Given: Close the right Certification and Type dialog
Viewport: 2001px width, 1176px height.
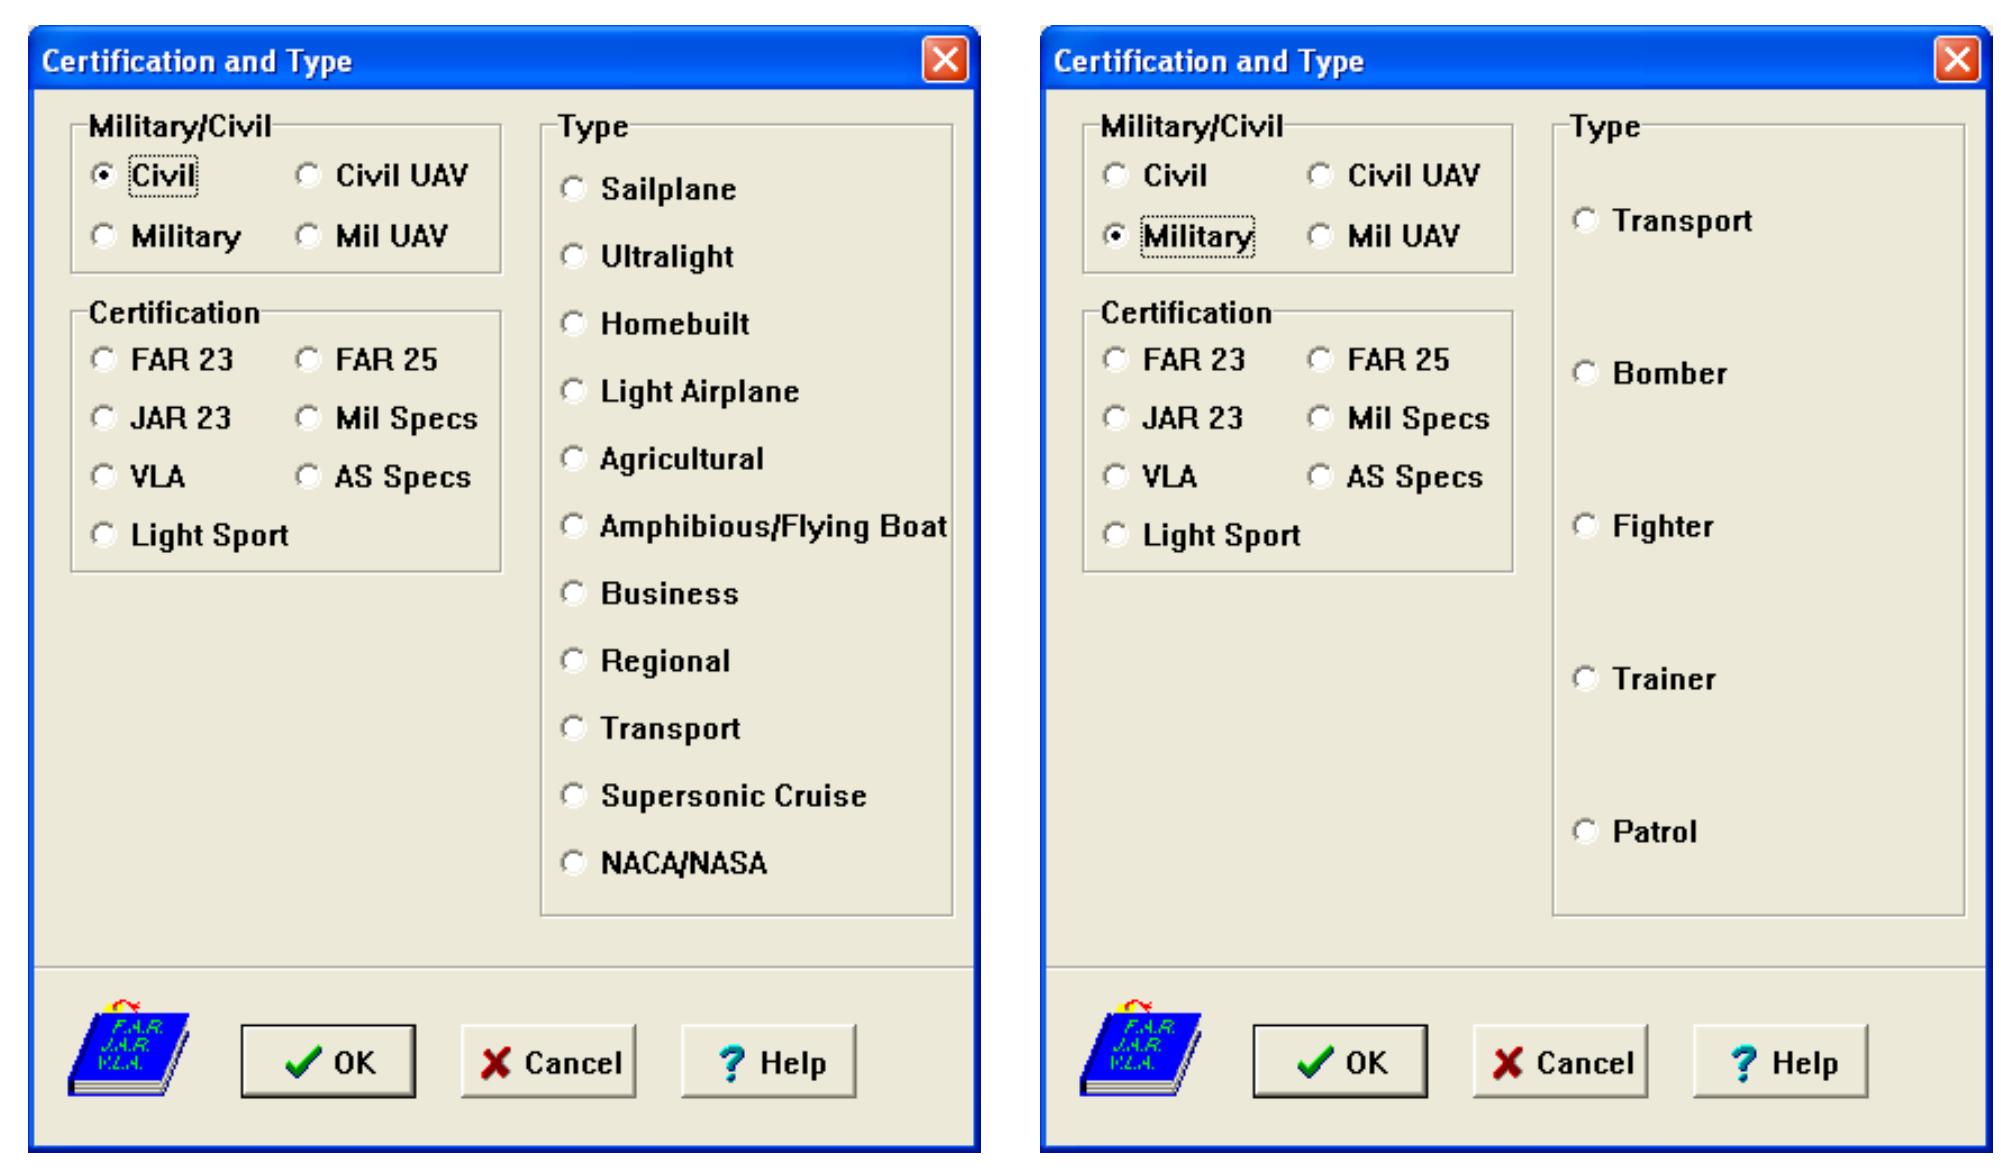Looking at the screenshot, I should coord(1956,61).
